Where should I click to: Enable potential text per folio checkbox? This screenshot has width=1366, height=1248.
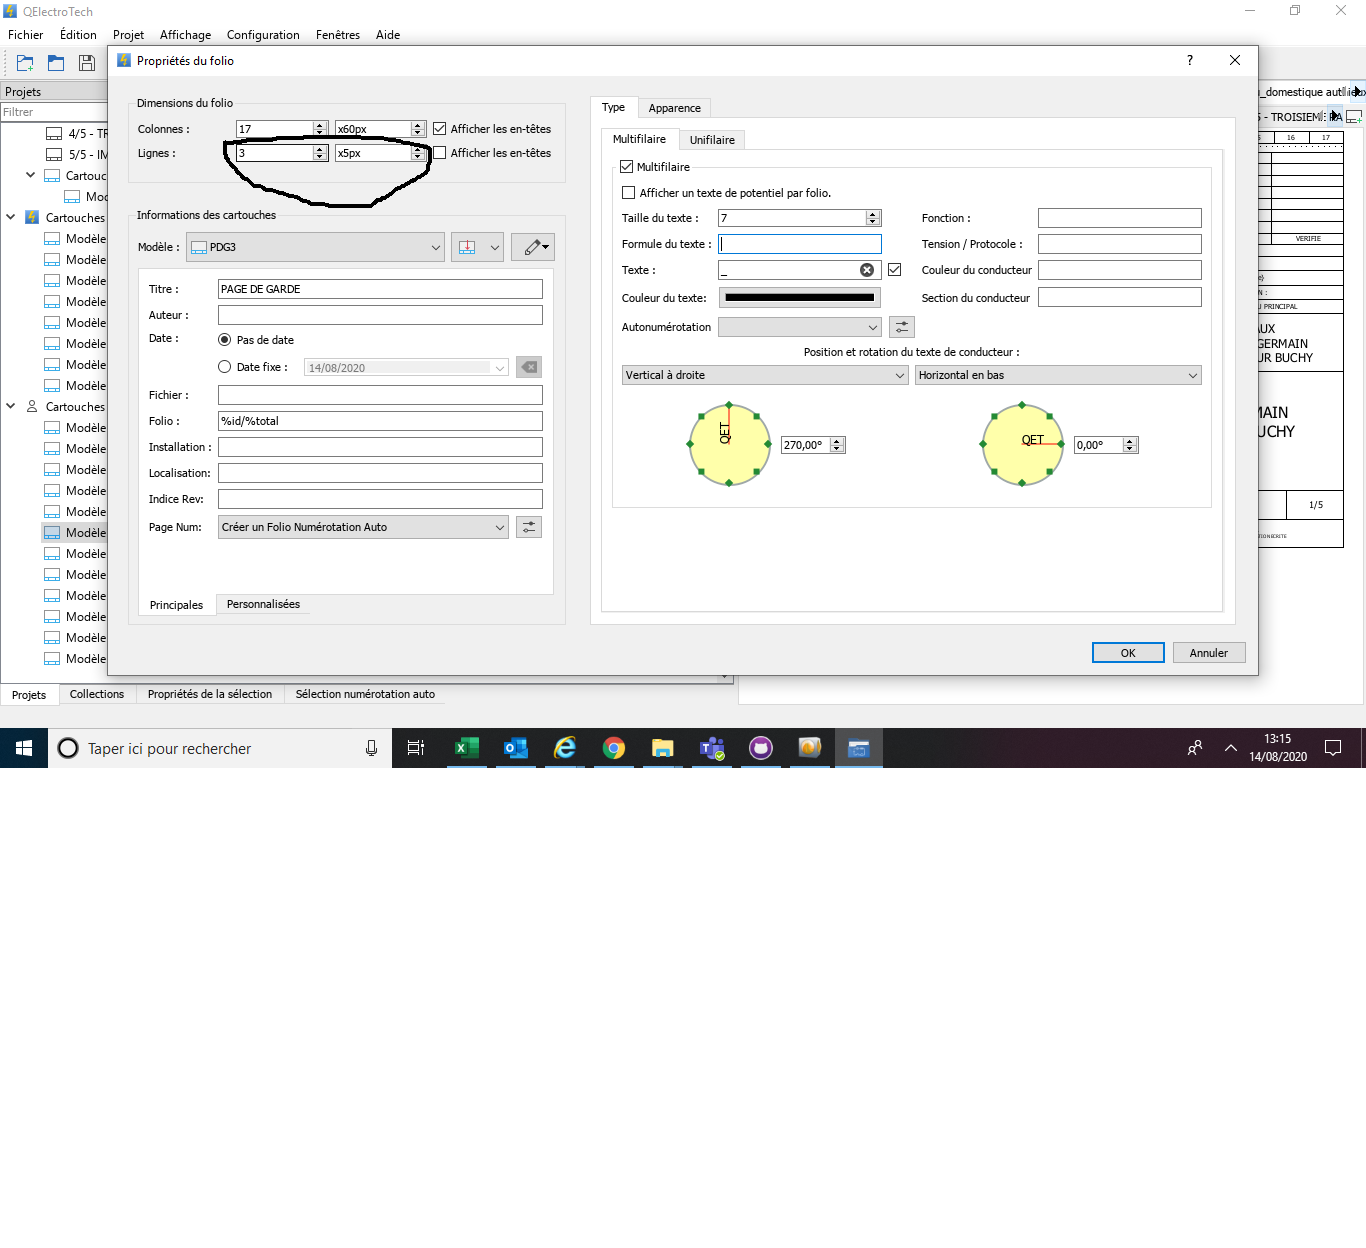coord(629,193)
